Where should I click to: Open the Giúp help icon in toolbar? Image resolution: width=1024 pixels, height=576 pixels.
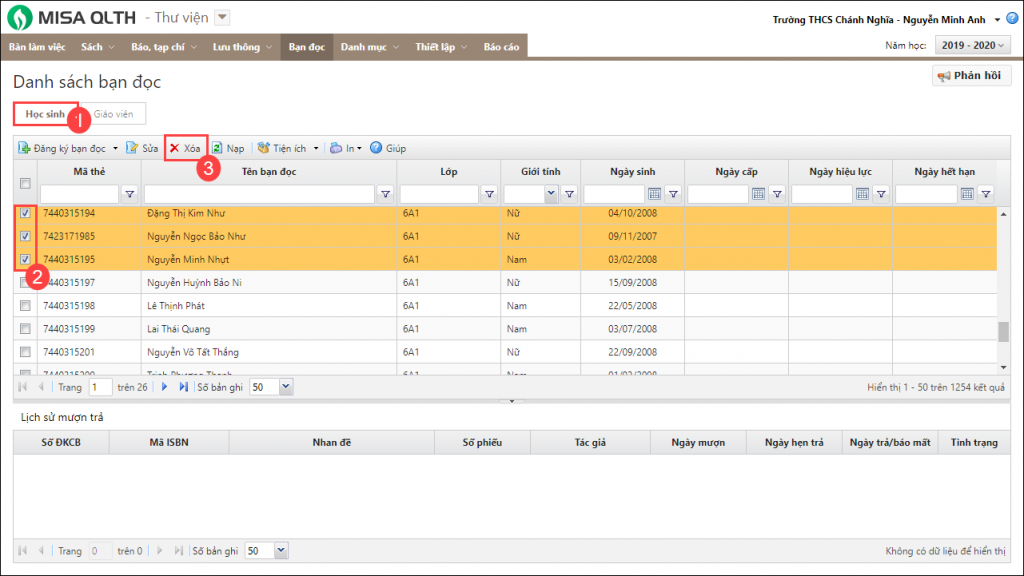(x=376, y=148)
